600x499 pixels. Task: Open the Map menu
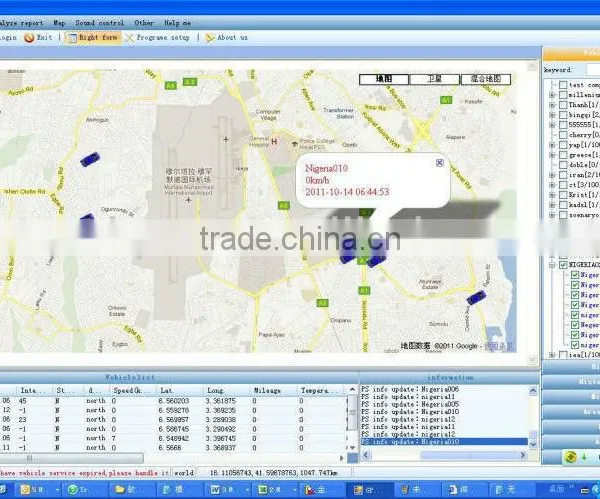point(59,23)
